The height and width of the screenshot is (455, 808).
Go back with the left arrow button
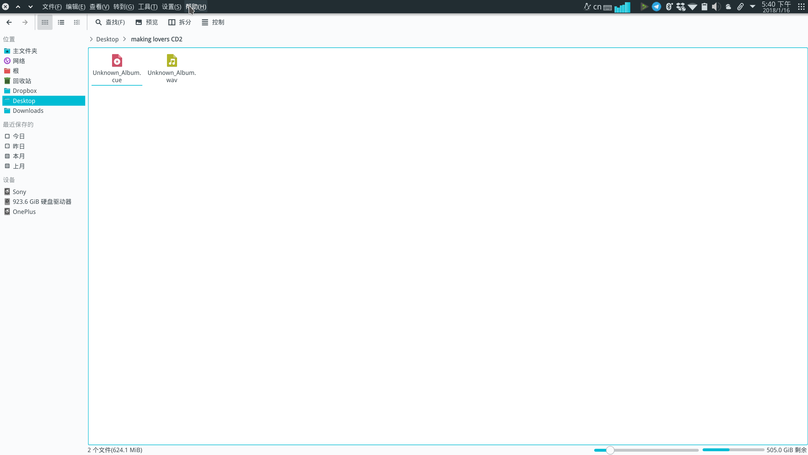pos(9,22)
